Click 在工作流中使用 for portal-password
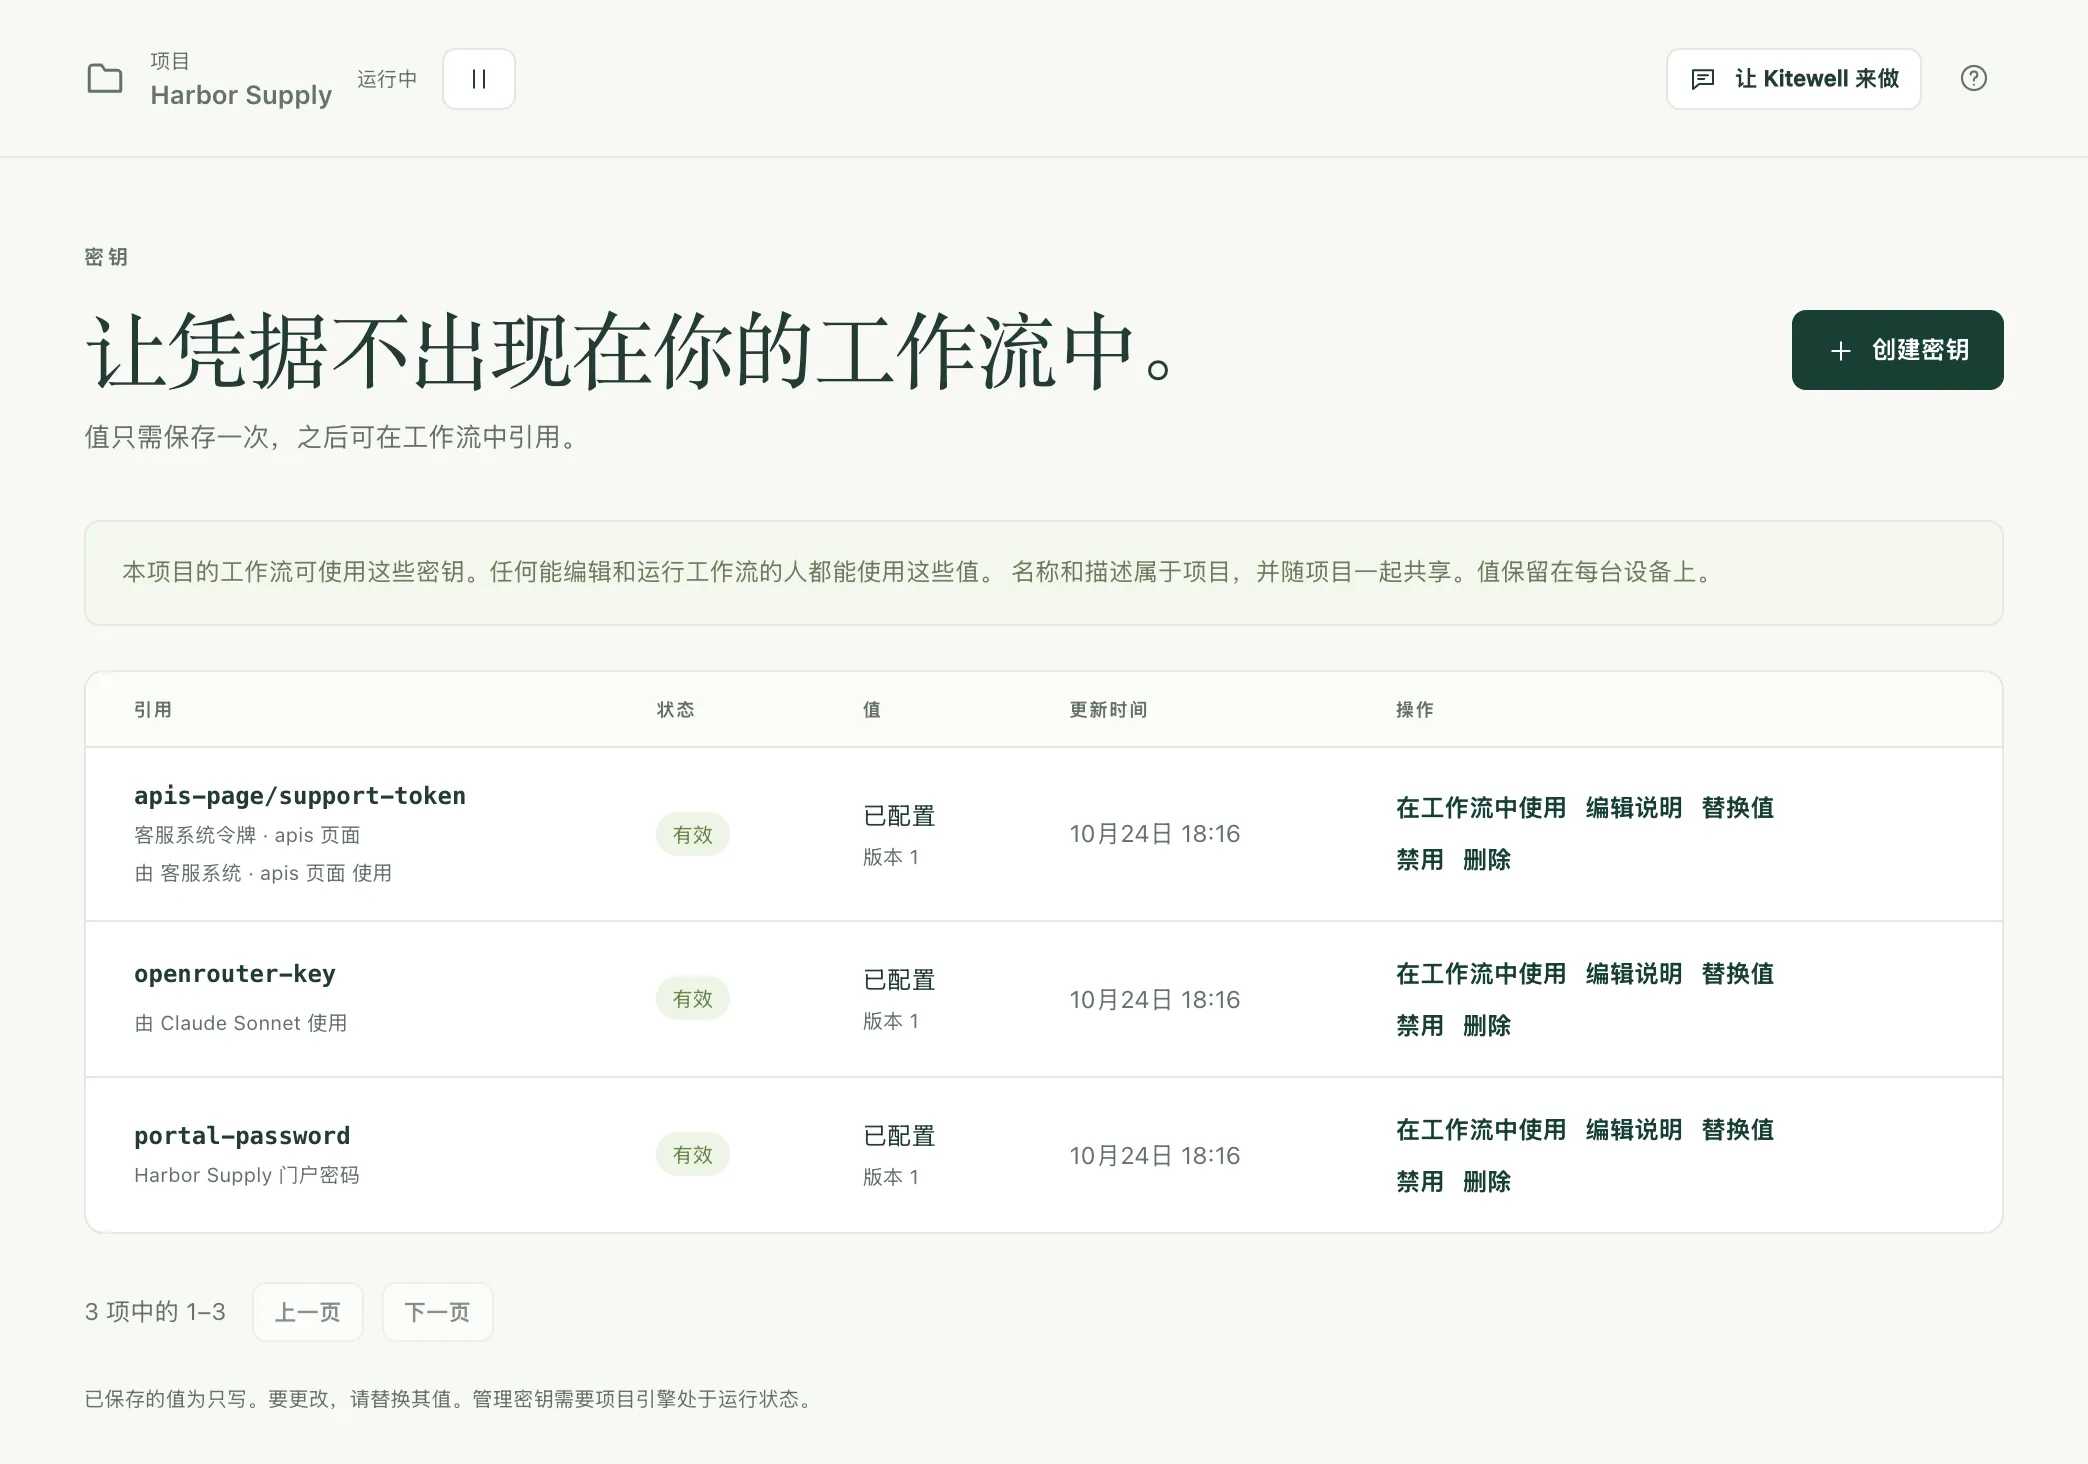 (x=1481, y=1130)
